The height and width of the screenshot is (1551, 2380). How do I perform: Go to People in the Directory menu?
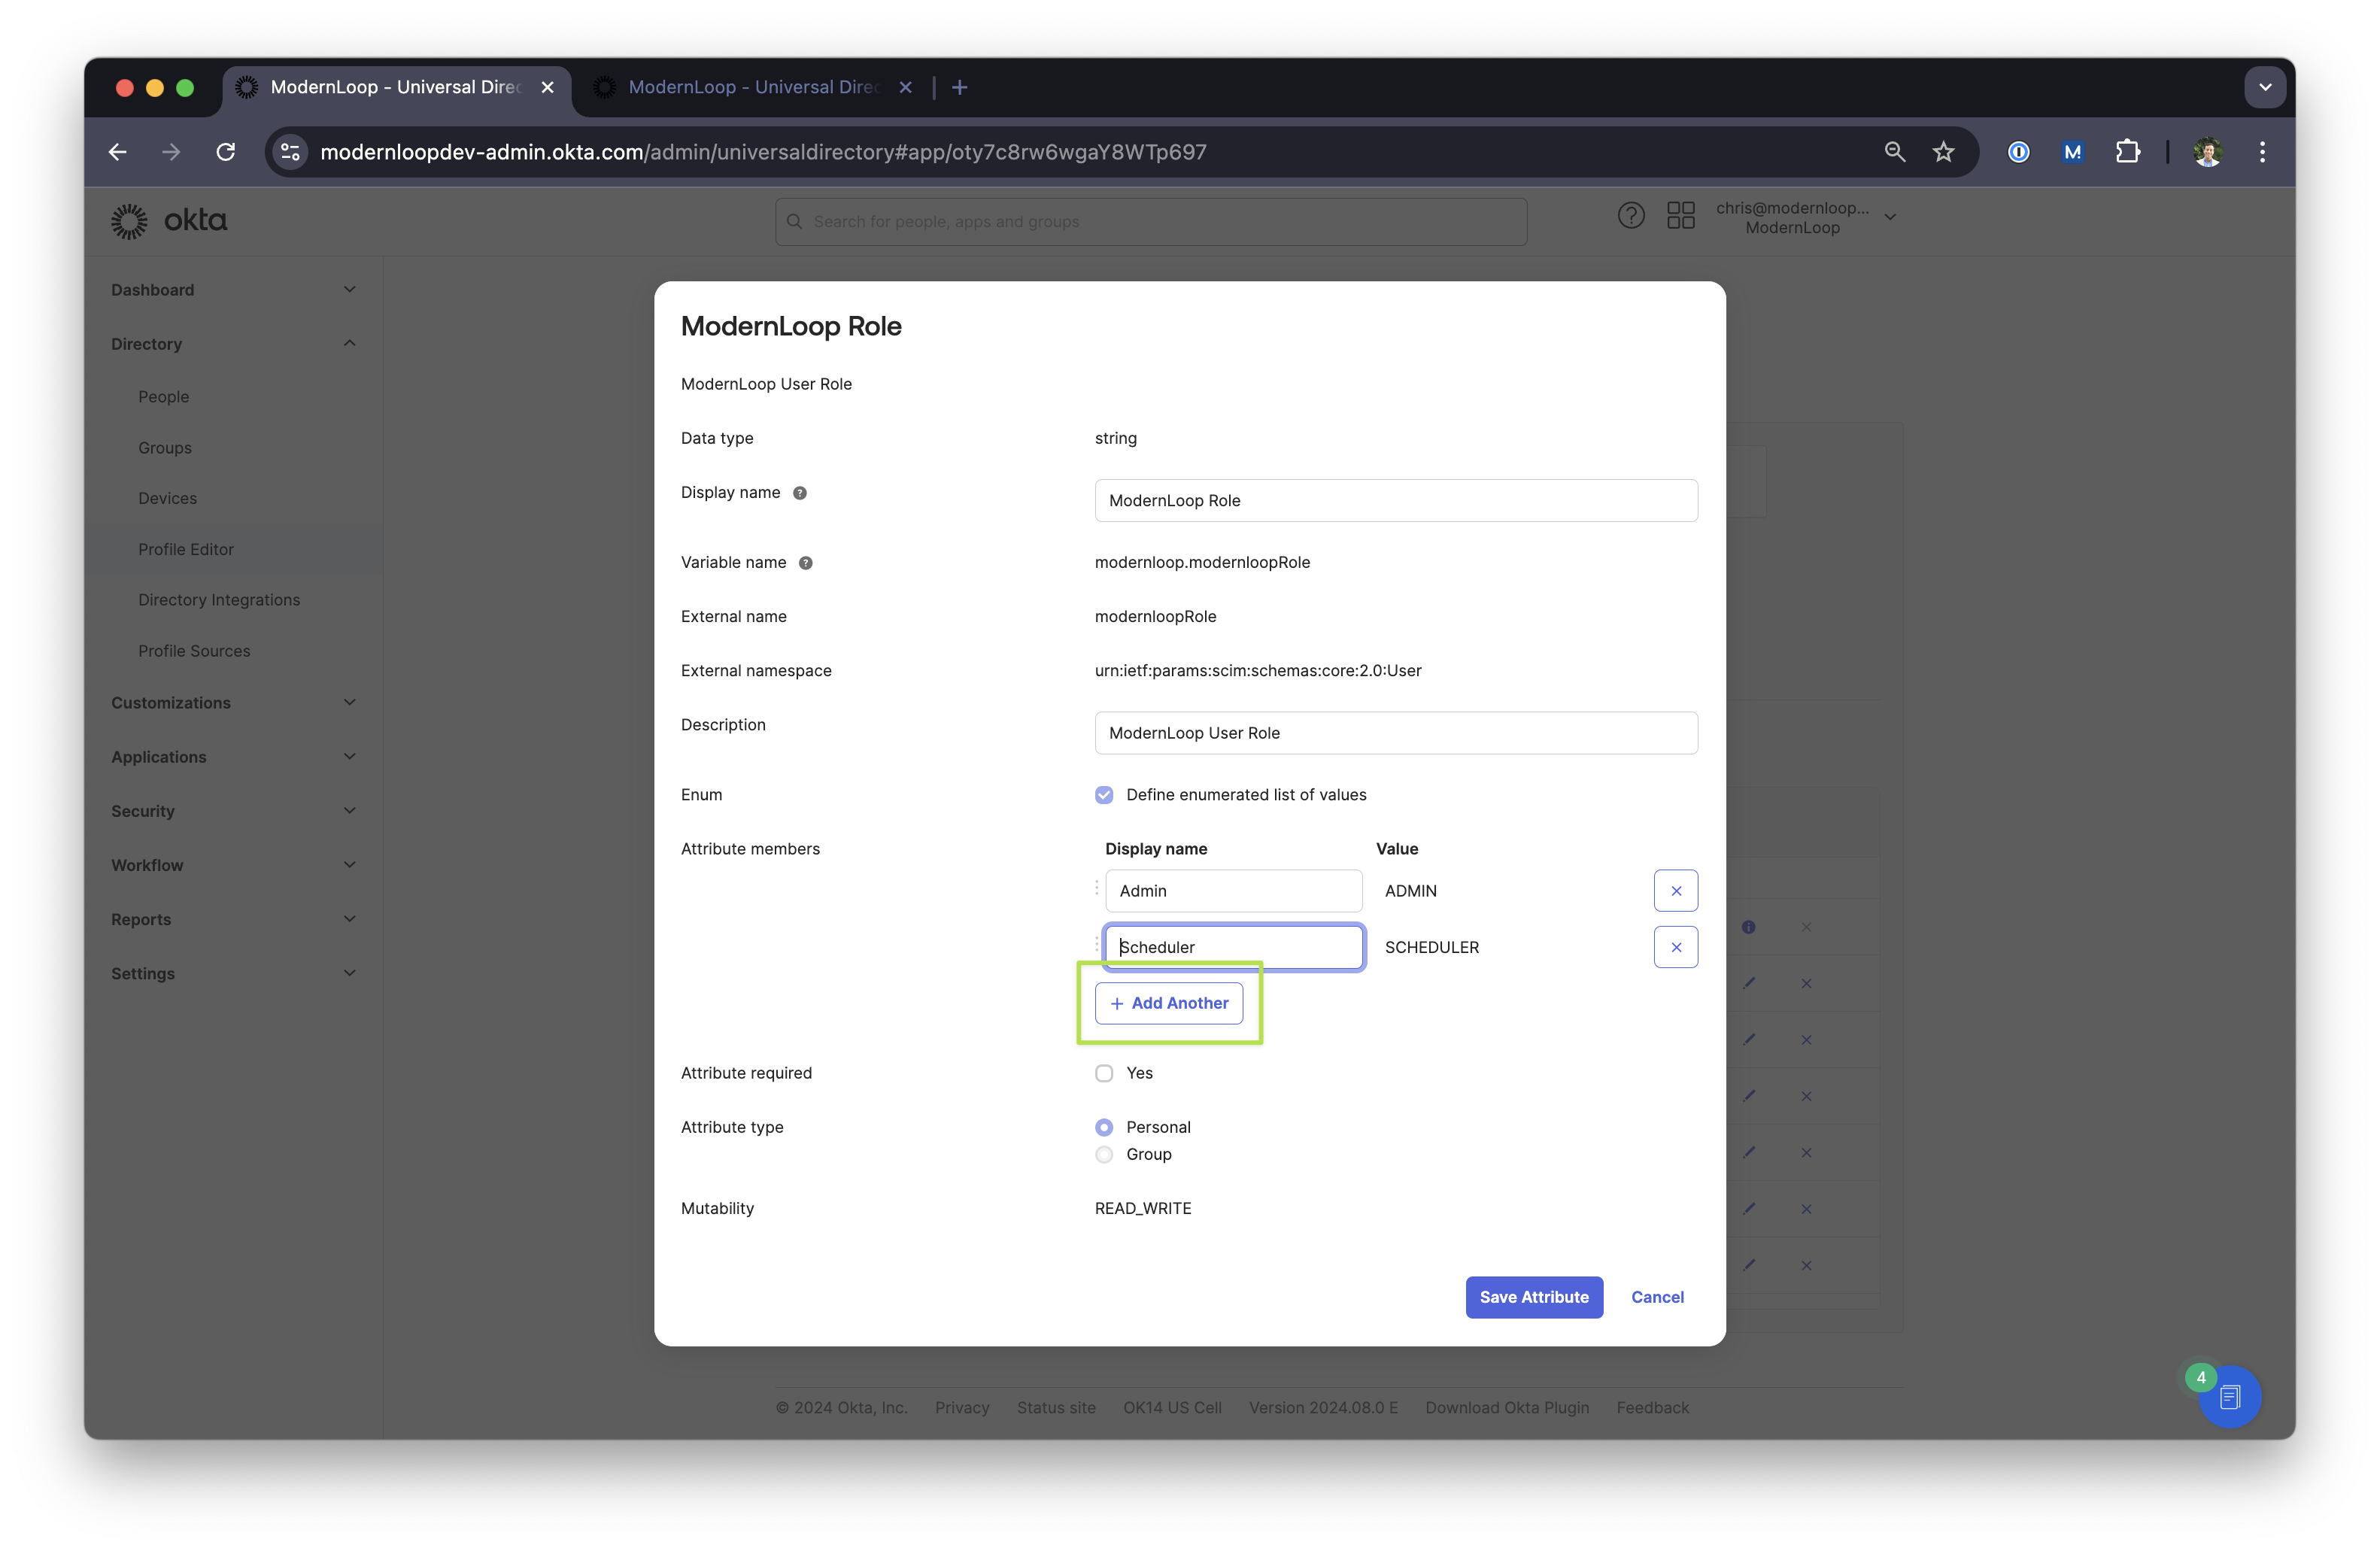point(164,397)
